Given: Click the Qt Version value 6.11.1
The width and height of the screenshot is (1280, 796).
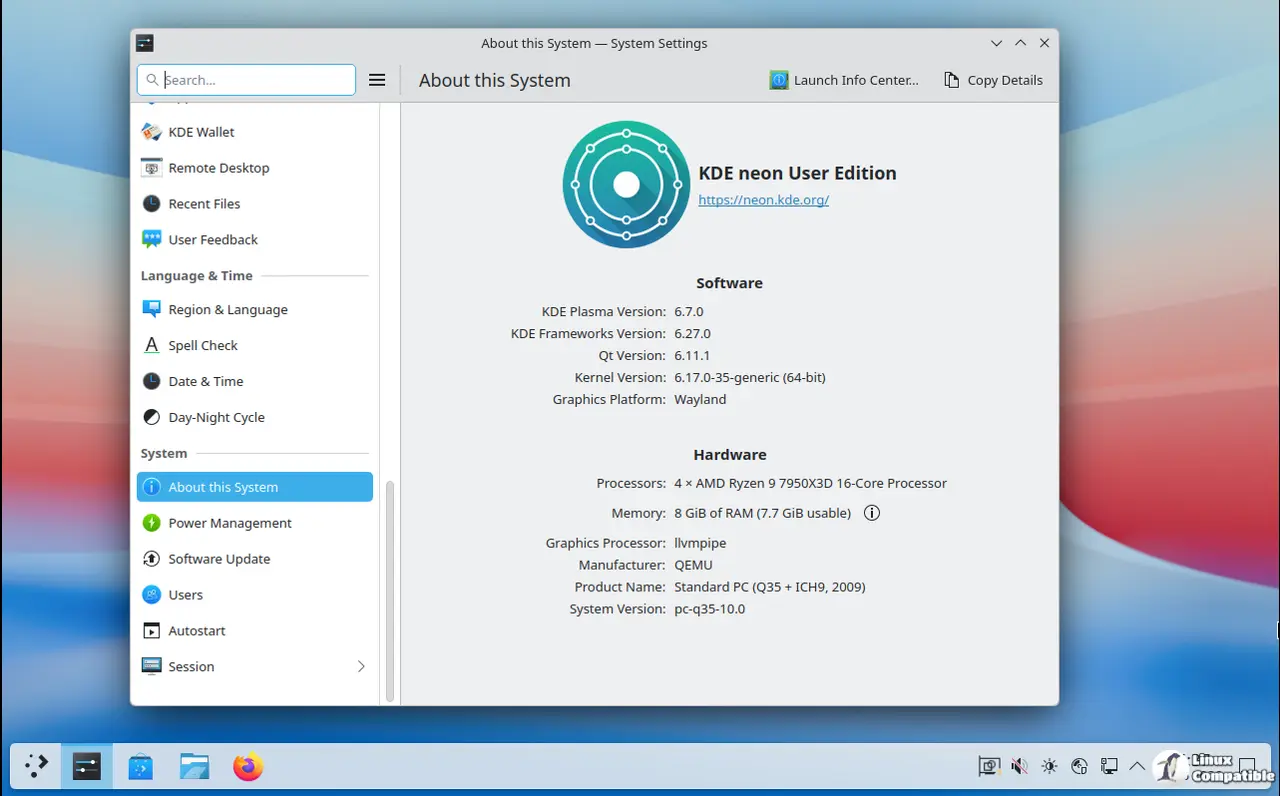Looking at the screenshot, I should point(690,356).
